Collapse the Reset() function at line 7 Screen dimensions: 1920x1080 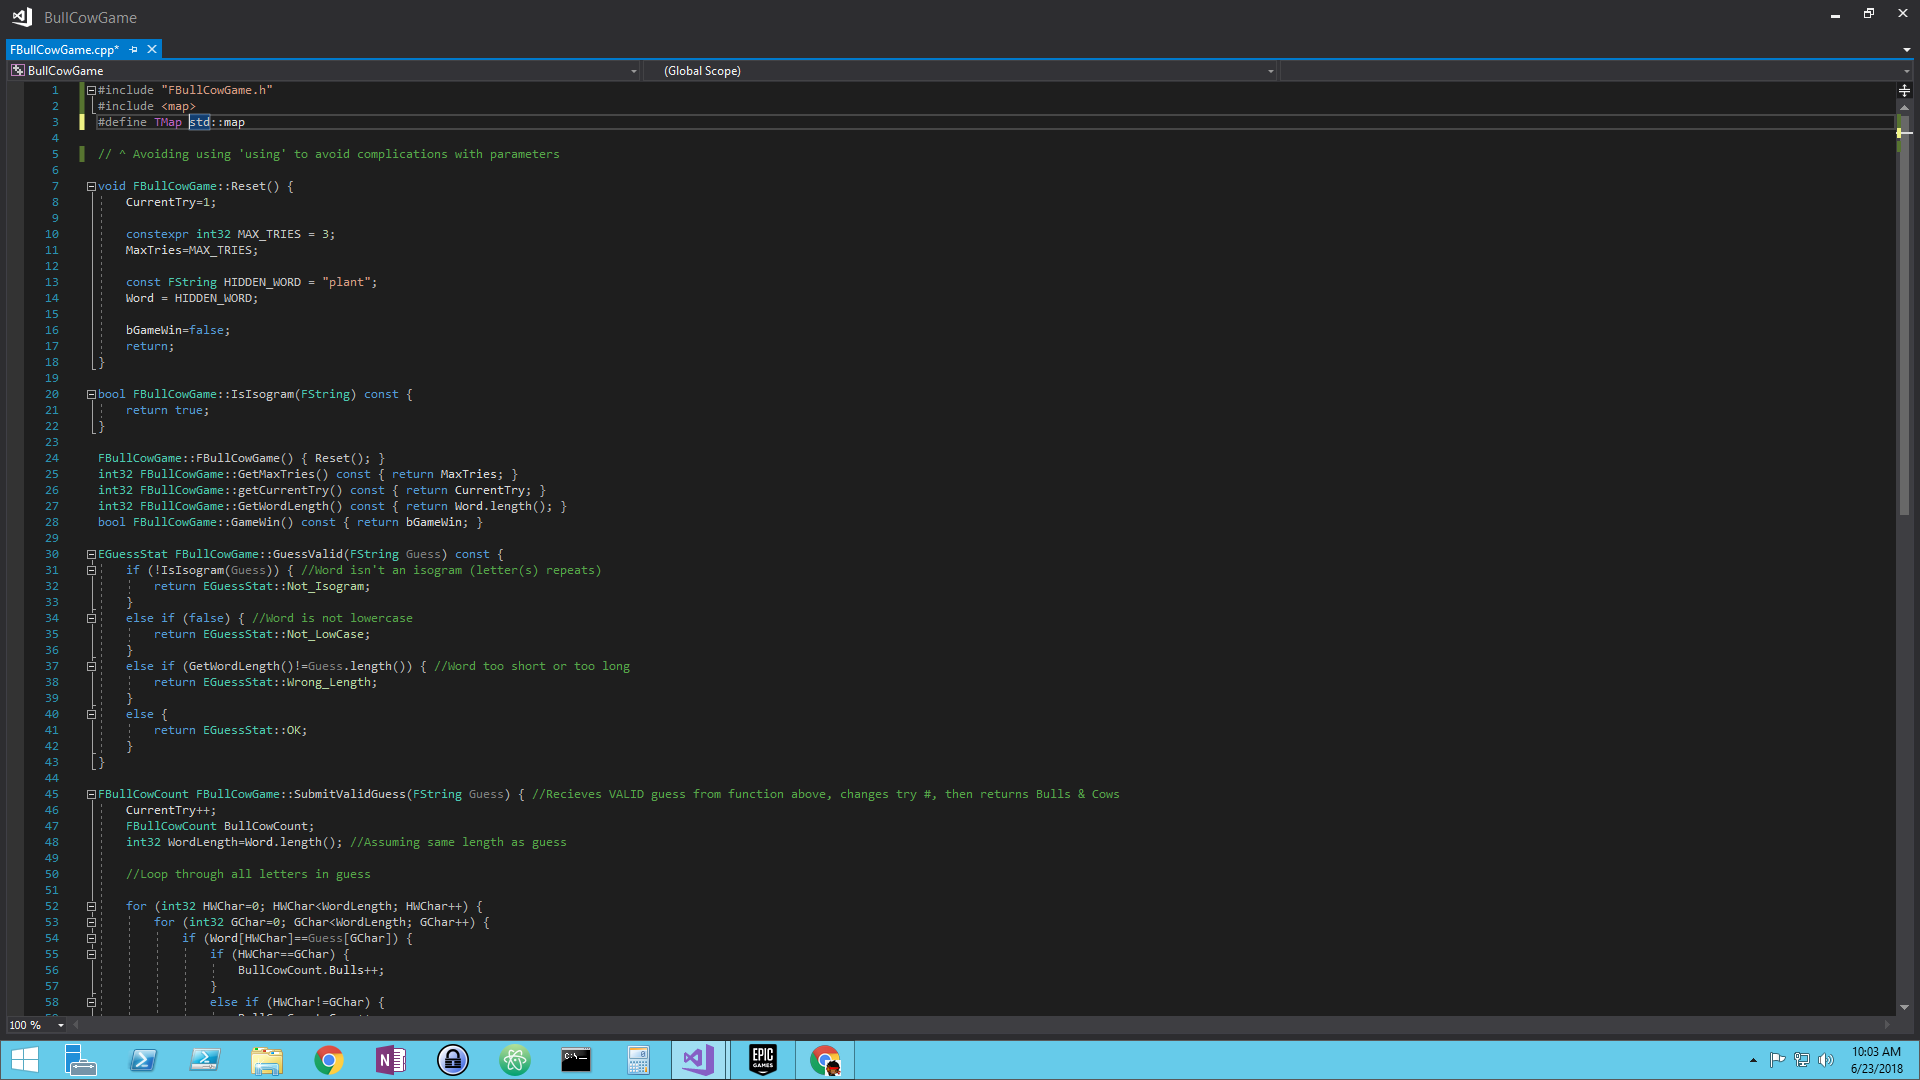pos(91,186)
